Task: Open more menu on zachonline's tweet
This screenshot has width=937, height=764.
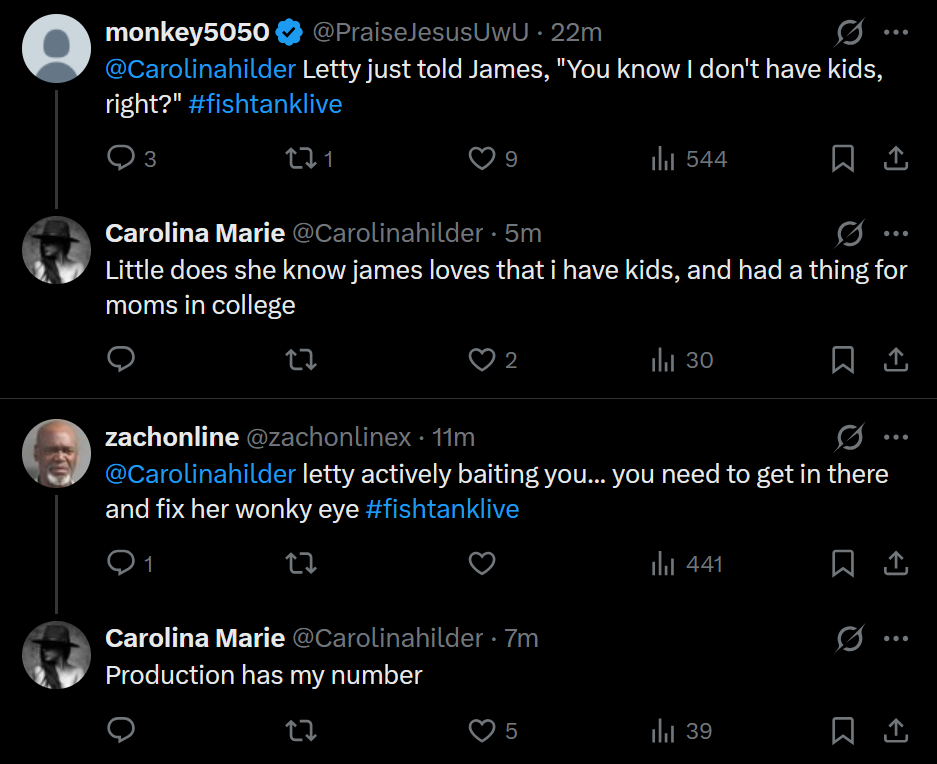Action: tap(896, 437)
